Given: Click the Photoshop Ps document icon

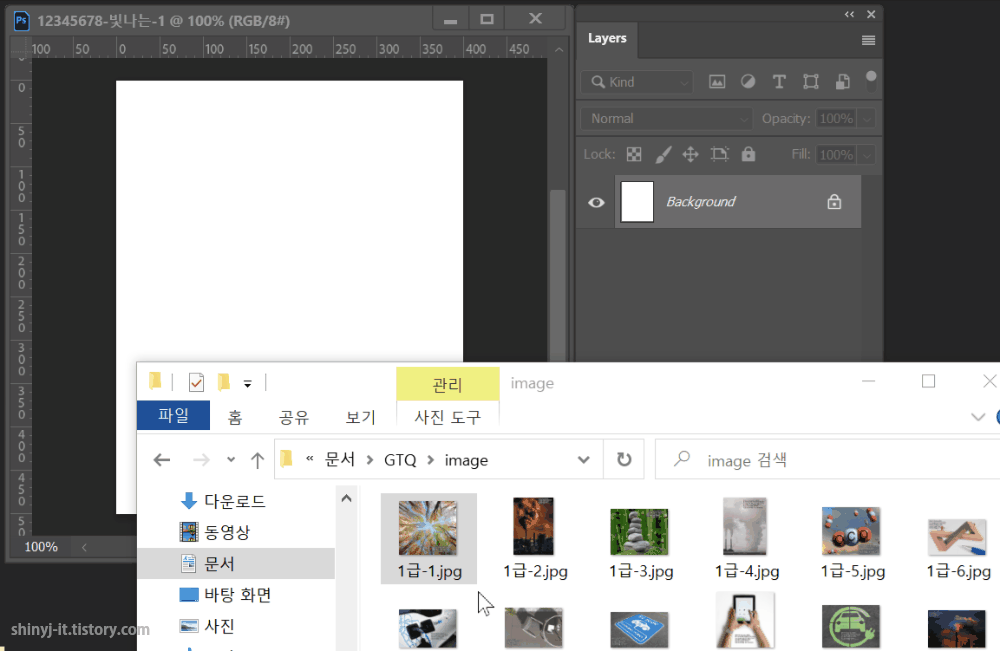Looking at the screenshot, I should pos(21,20).
